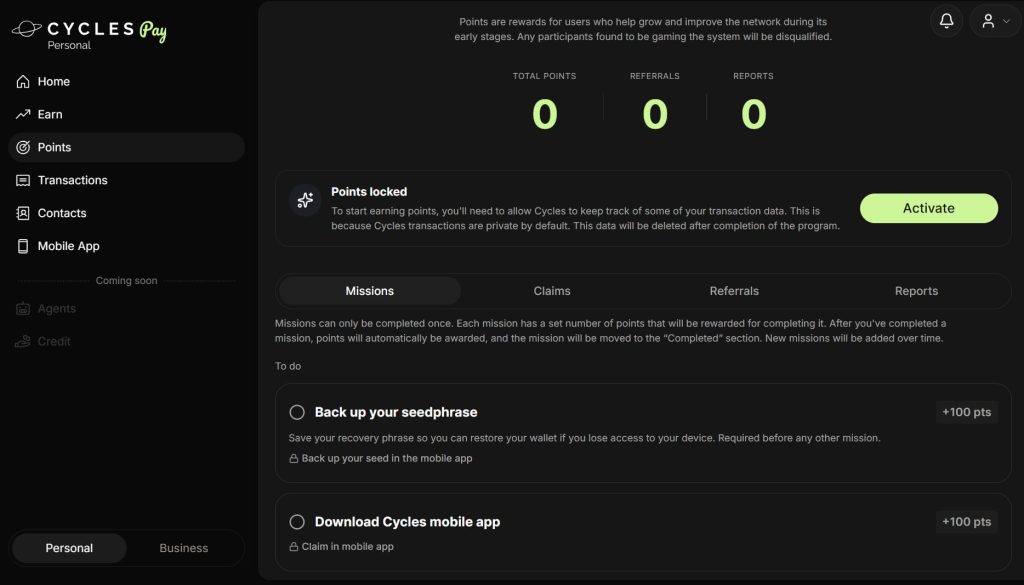Switch to Business account mode
The height and width of the screenshot is (585, 1024).
pyautogui.click(x=184, y=548)
